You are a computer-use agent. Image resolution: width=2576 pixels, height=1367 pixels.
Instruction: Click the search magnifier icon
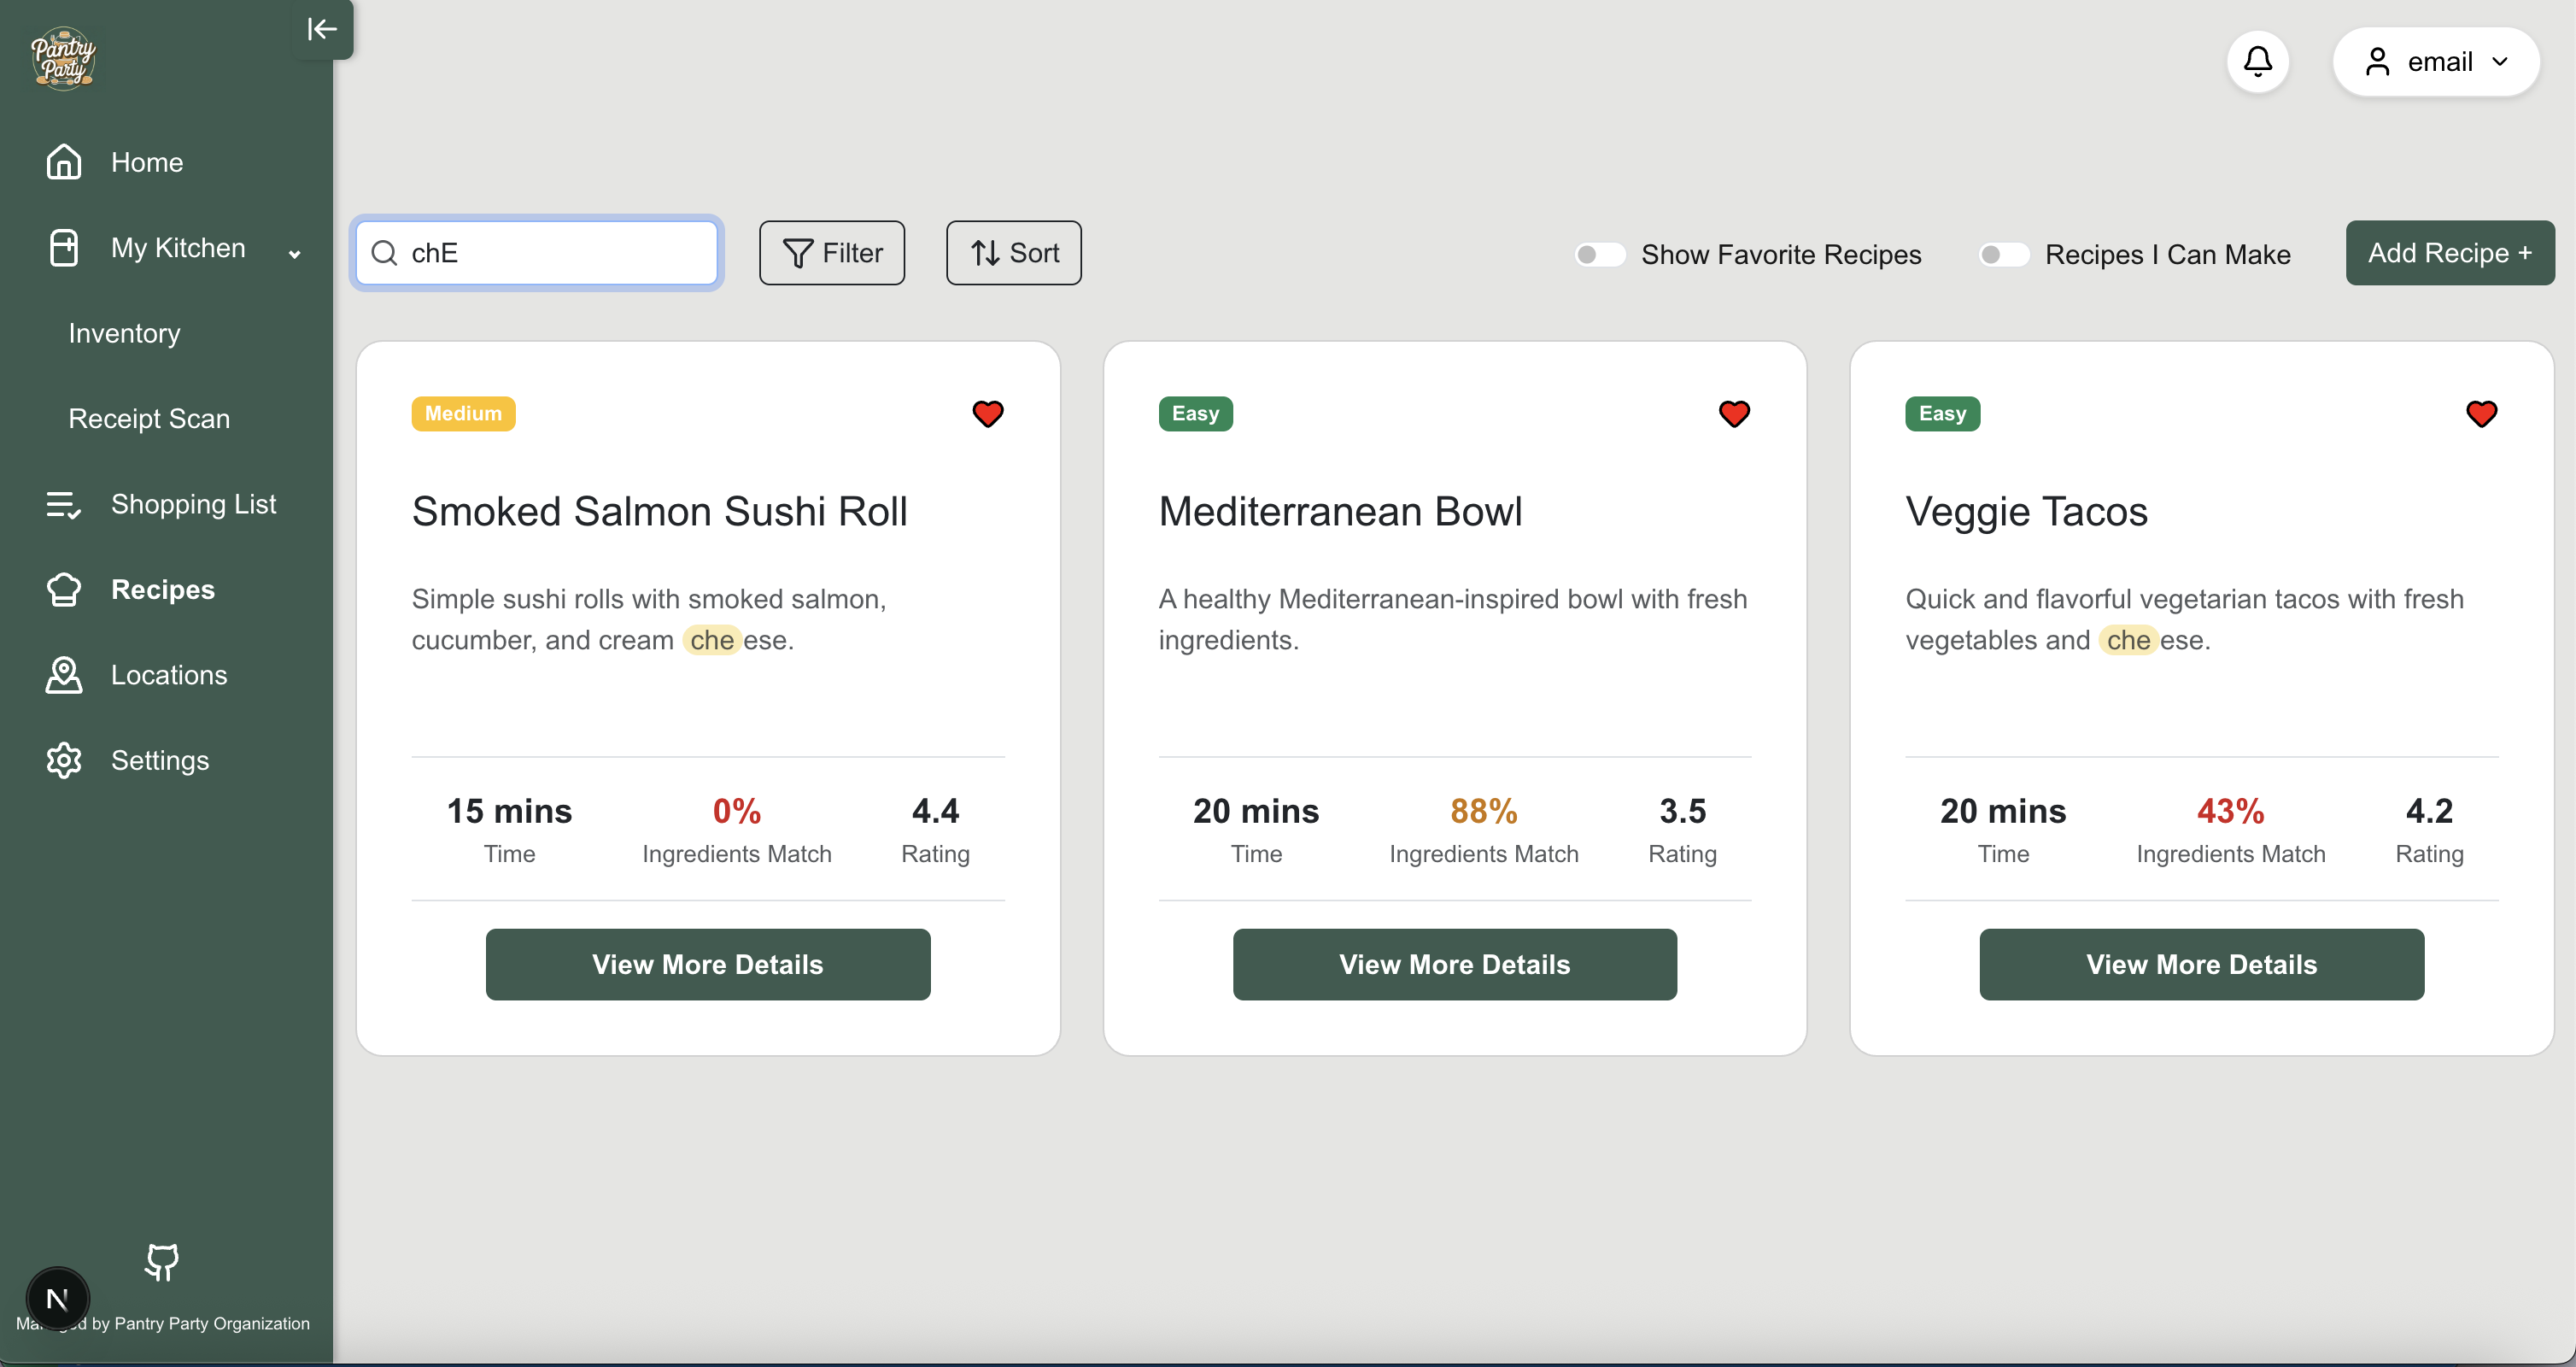pyautogui.click(x=384, y=253)
